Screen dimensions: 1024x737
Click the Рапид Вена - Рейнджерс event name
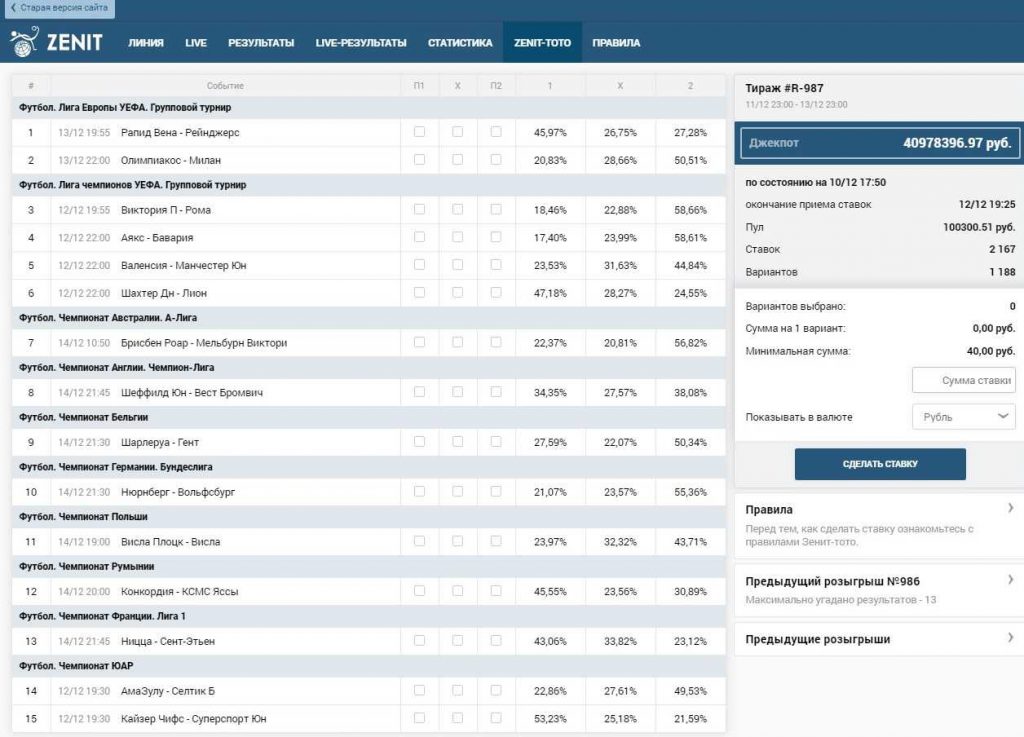(180, 133)
